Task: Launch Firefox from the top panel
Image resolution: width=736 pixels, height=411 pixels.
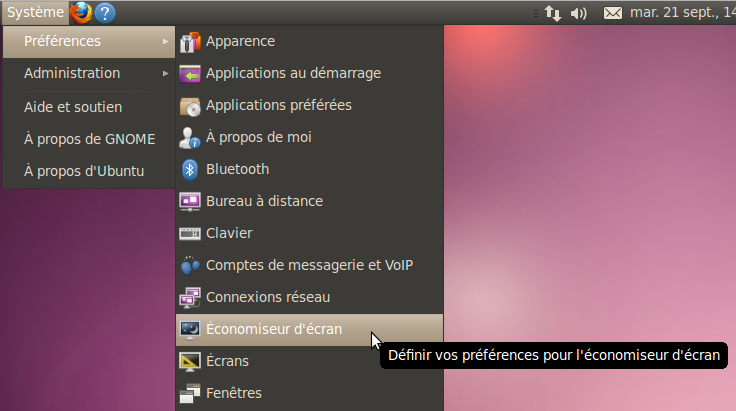Action: coord(81,12)
